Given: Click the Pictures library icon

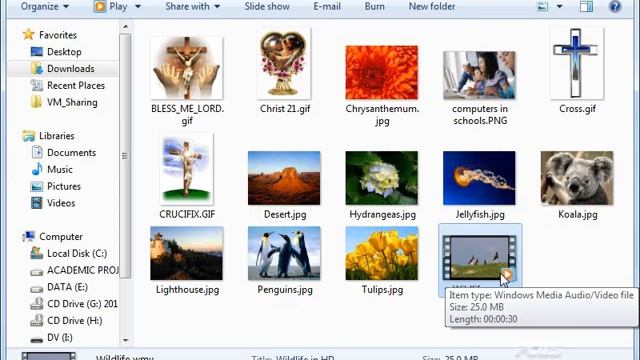Looking at the screenshot, I should pos(36,186).
